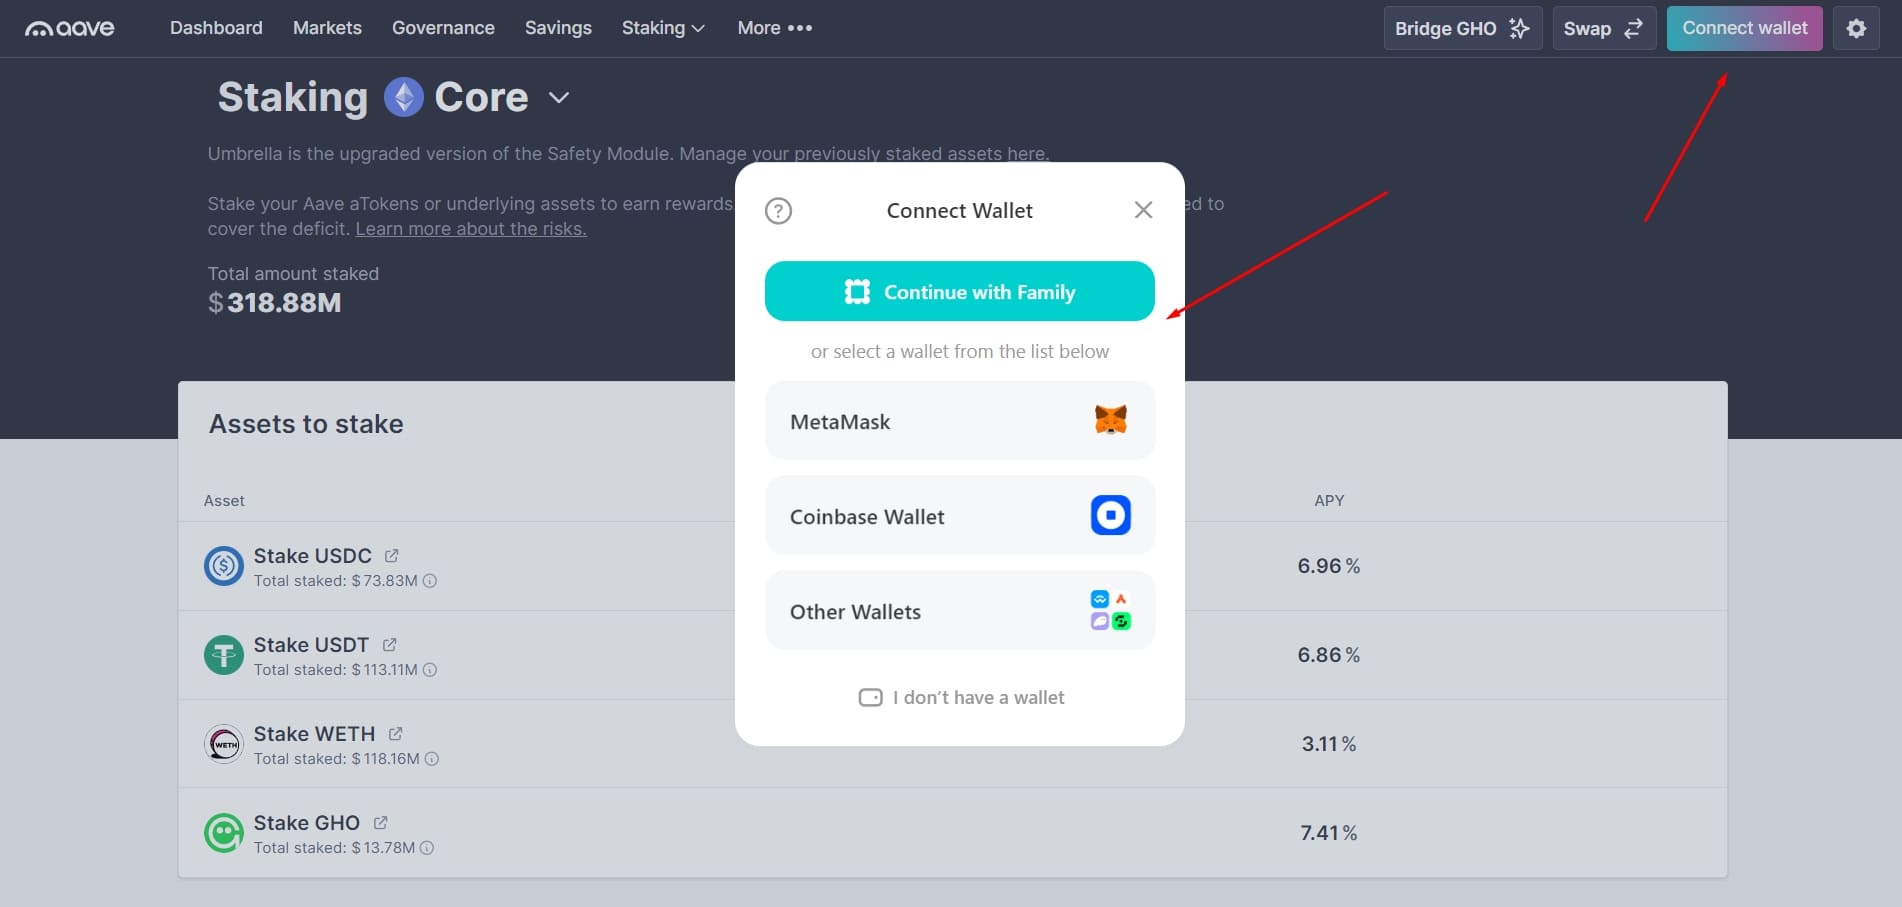Viewport: 1902px width, 907px height.
Task: Click the Coinbase Wallet logo icon
Action: click(1110, 515)
